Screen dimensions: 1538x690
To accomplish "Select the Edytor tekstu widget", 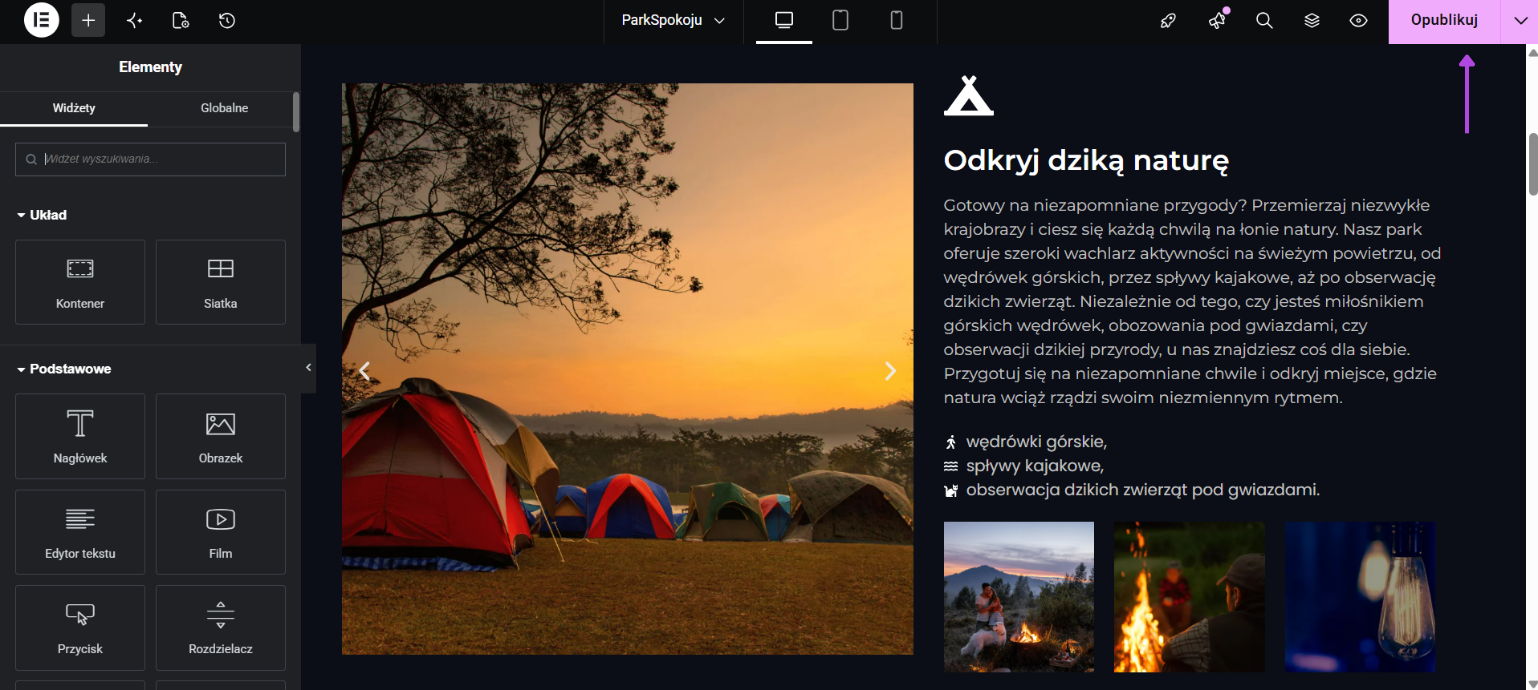I will [x=80, y=532].
